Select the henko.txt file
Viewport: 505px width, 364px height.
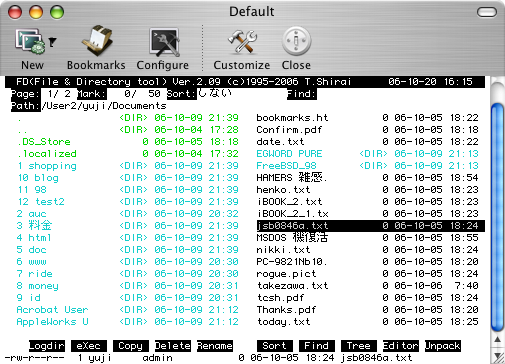(368, 190)
